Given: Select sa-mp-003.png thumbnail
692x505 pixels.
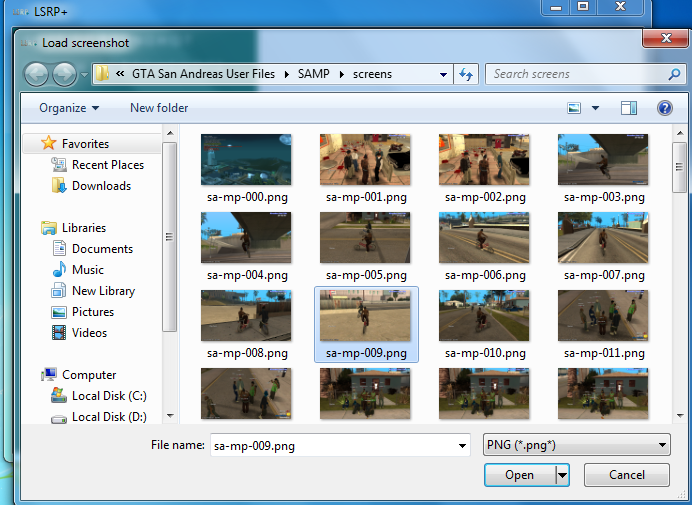Looking at the screenshot, I should click(x=603, y=160).
